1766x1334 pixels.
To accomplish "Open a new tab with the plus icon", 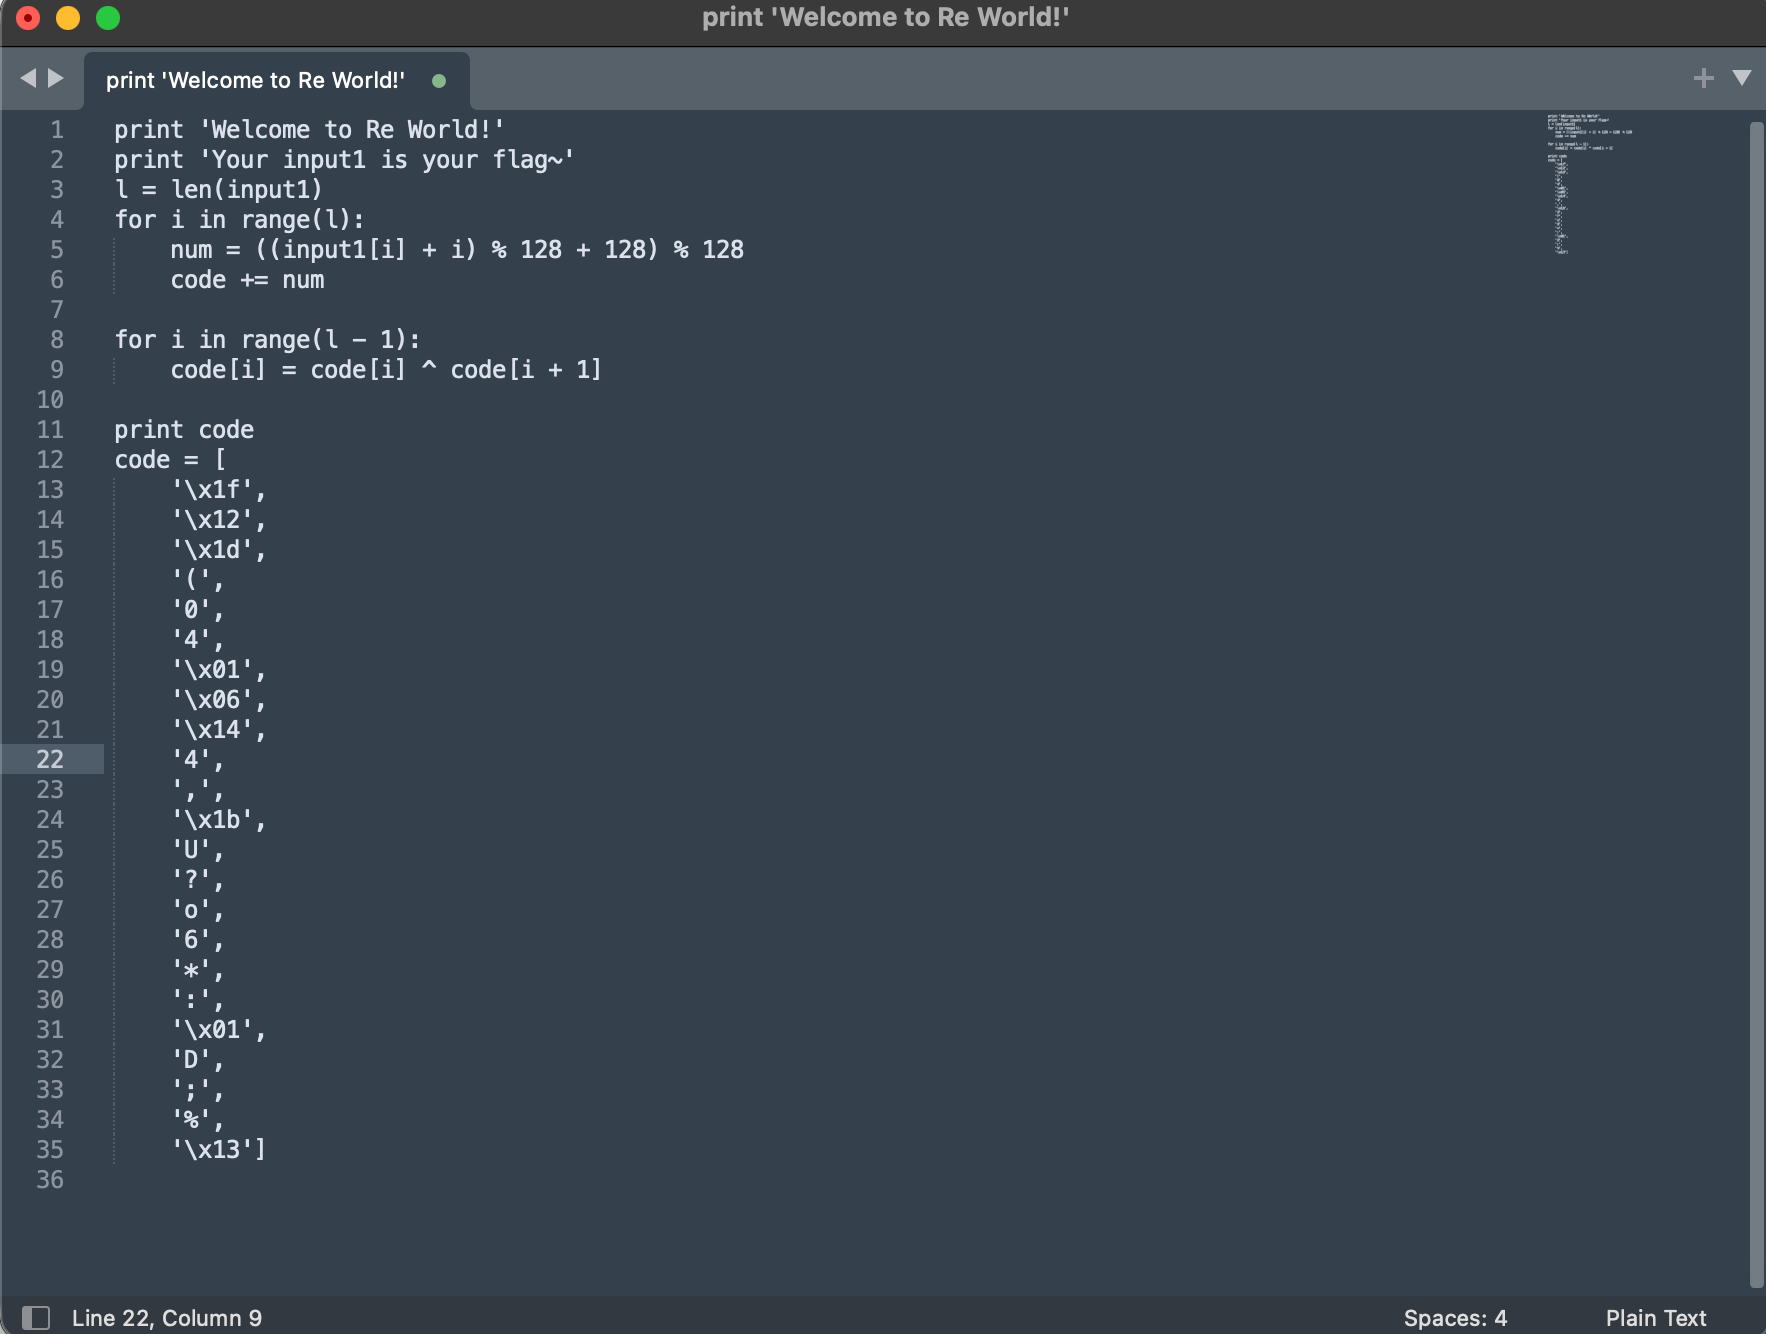I will tap(1704, 78).
